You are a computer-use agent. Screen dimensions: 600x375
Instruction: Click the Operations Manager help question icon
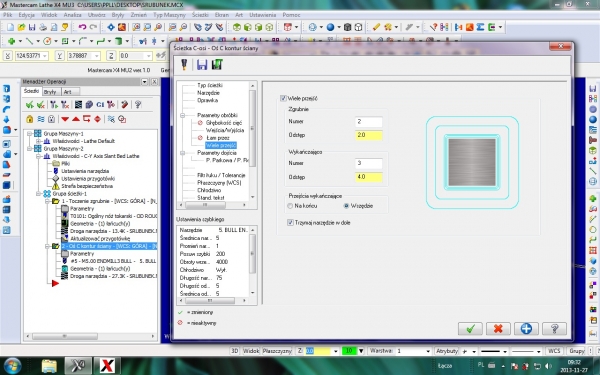(x=138, y=104)
